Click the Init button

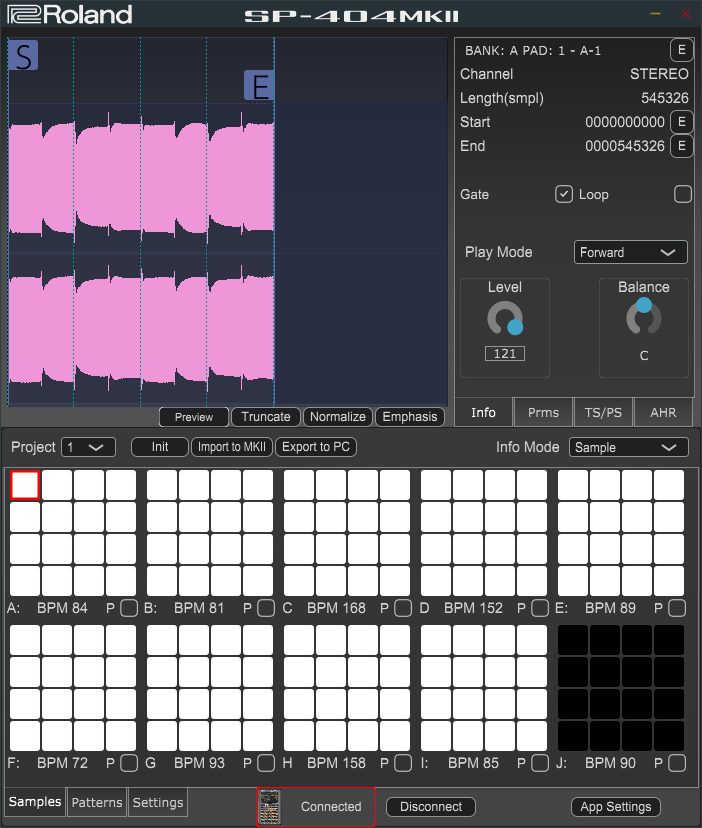(160, 447)
